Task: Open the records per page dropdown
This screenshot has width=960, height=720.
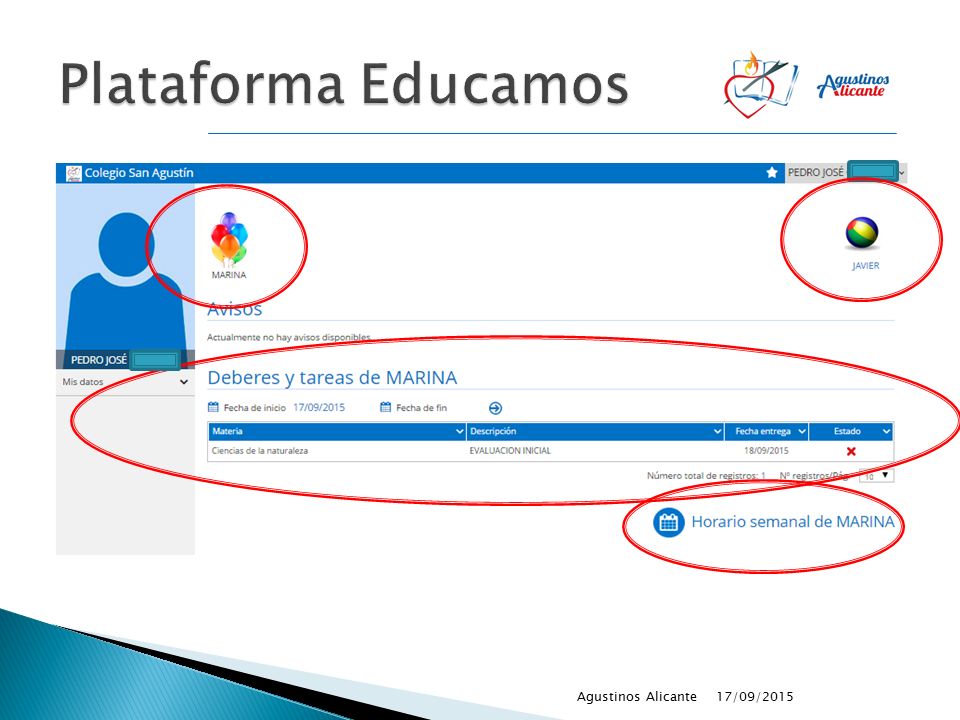Action: (877, 476)
